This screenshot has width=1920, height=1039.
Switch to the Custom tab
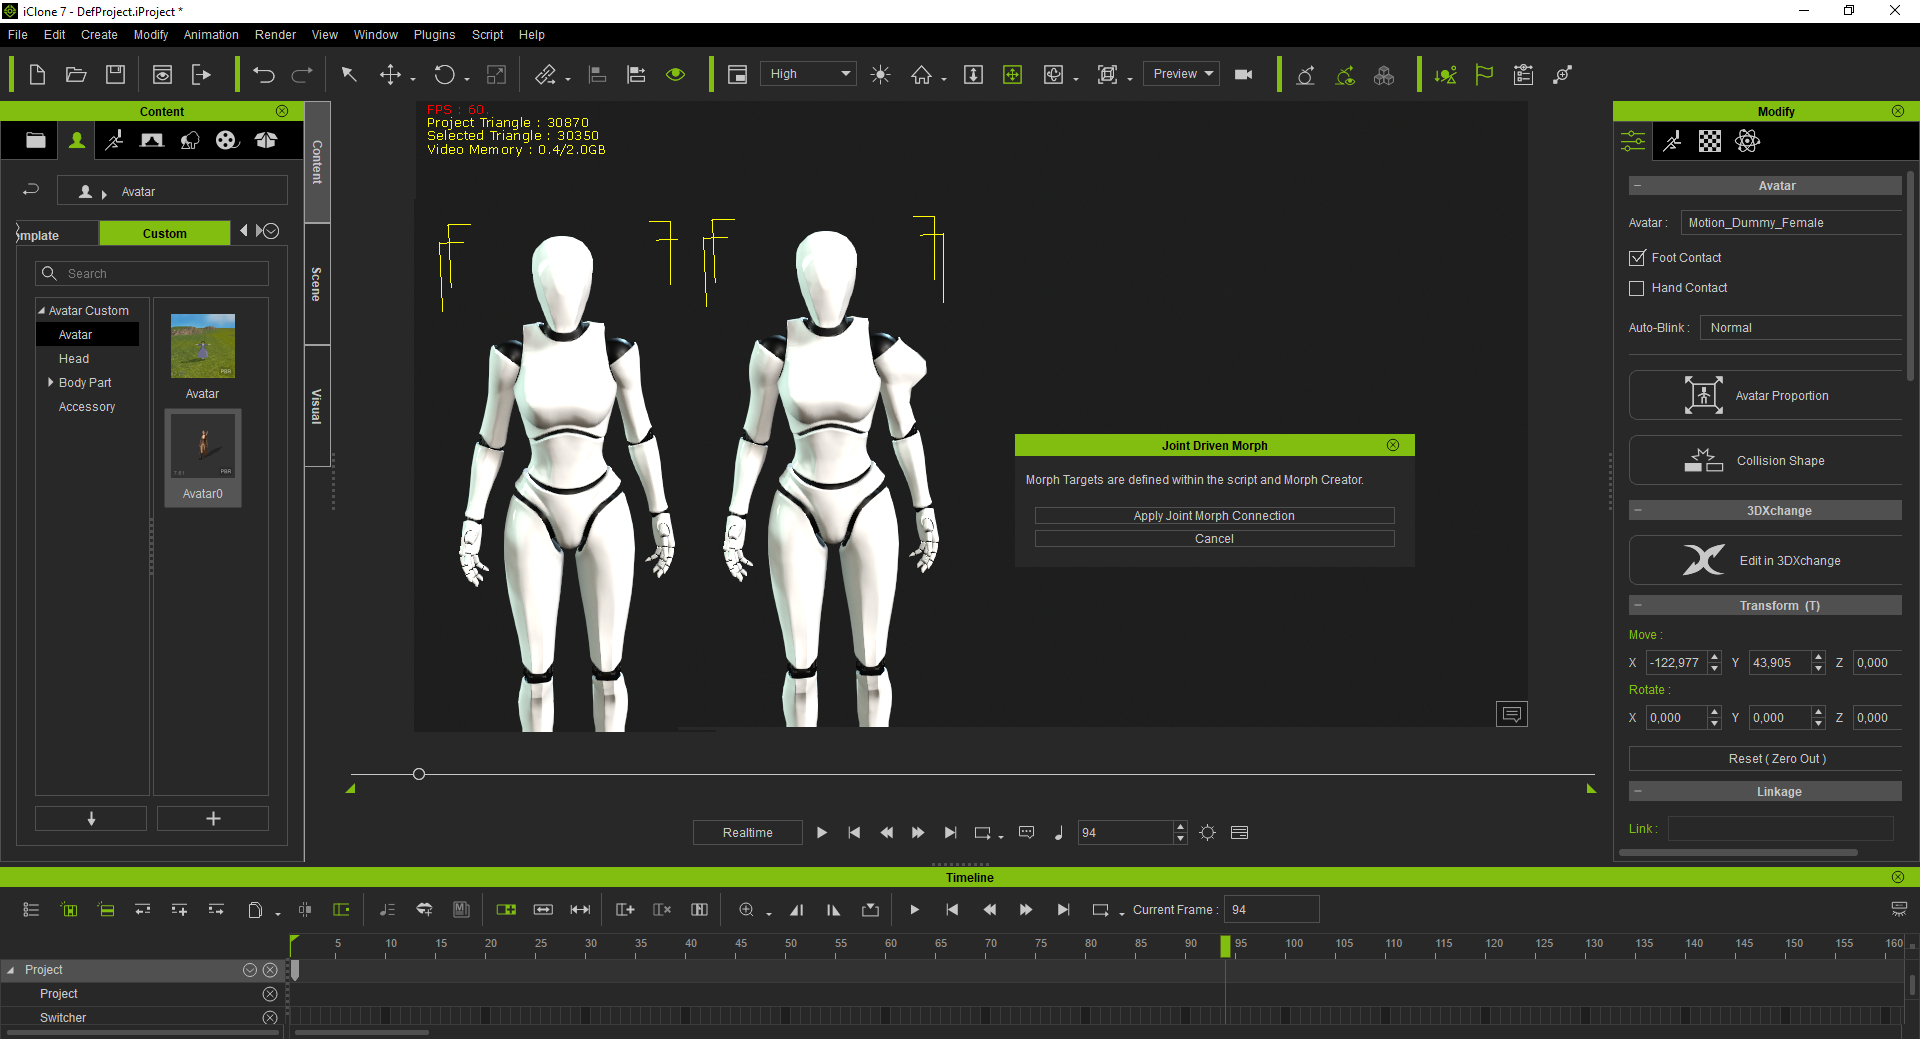click(164, 233)
